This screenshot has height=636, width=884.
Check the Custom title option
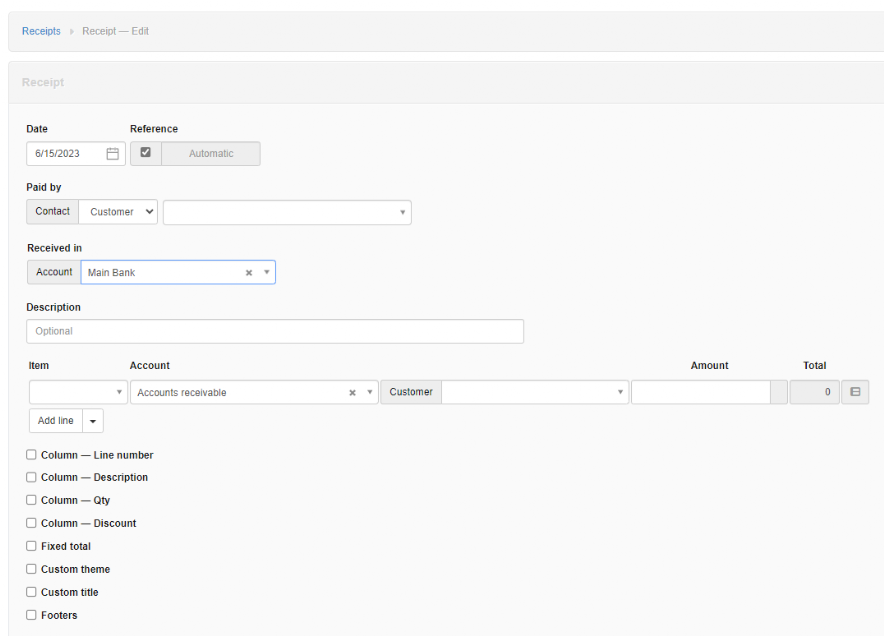[x=31, y=592]
